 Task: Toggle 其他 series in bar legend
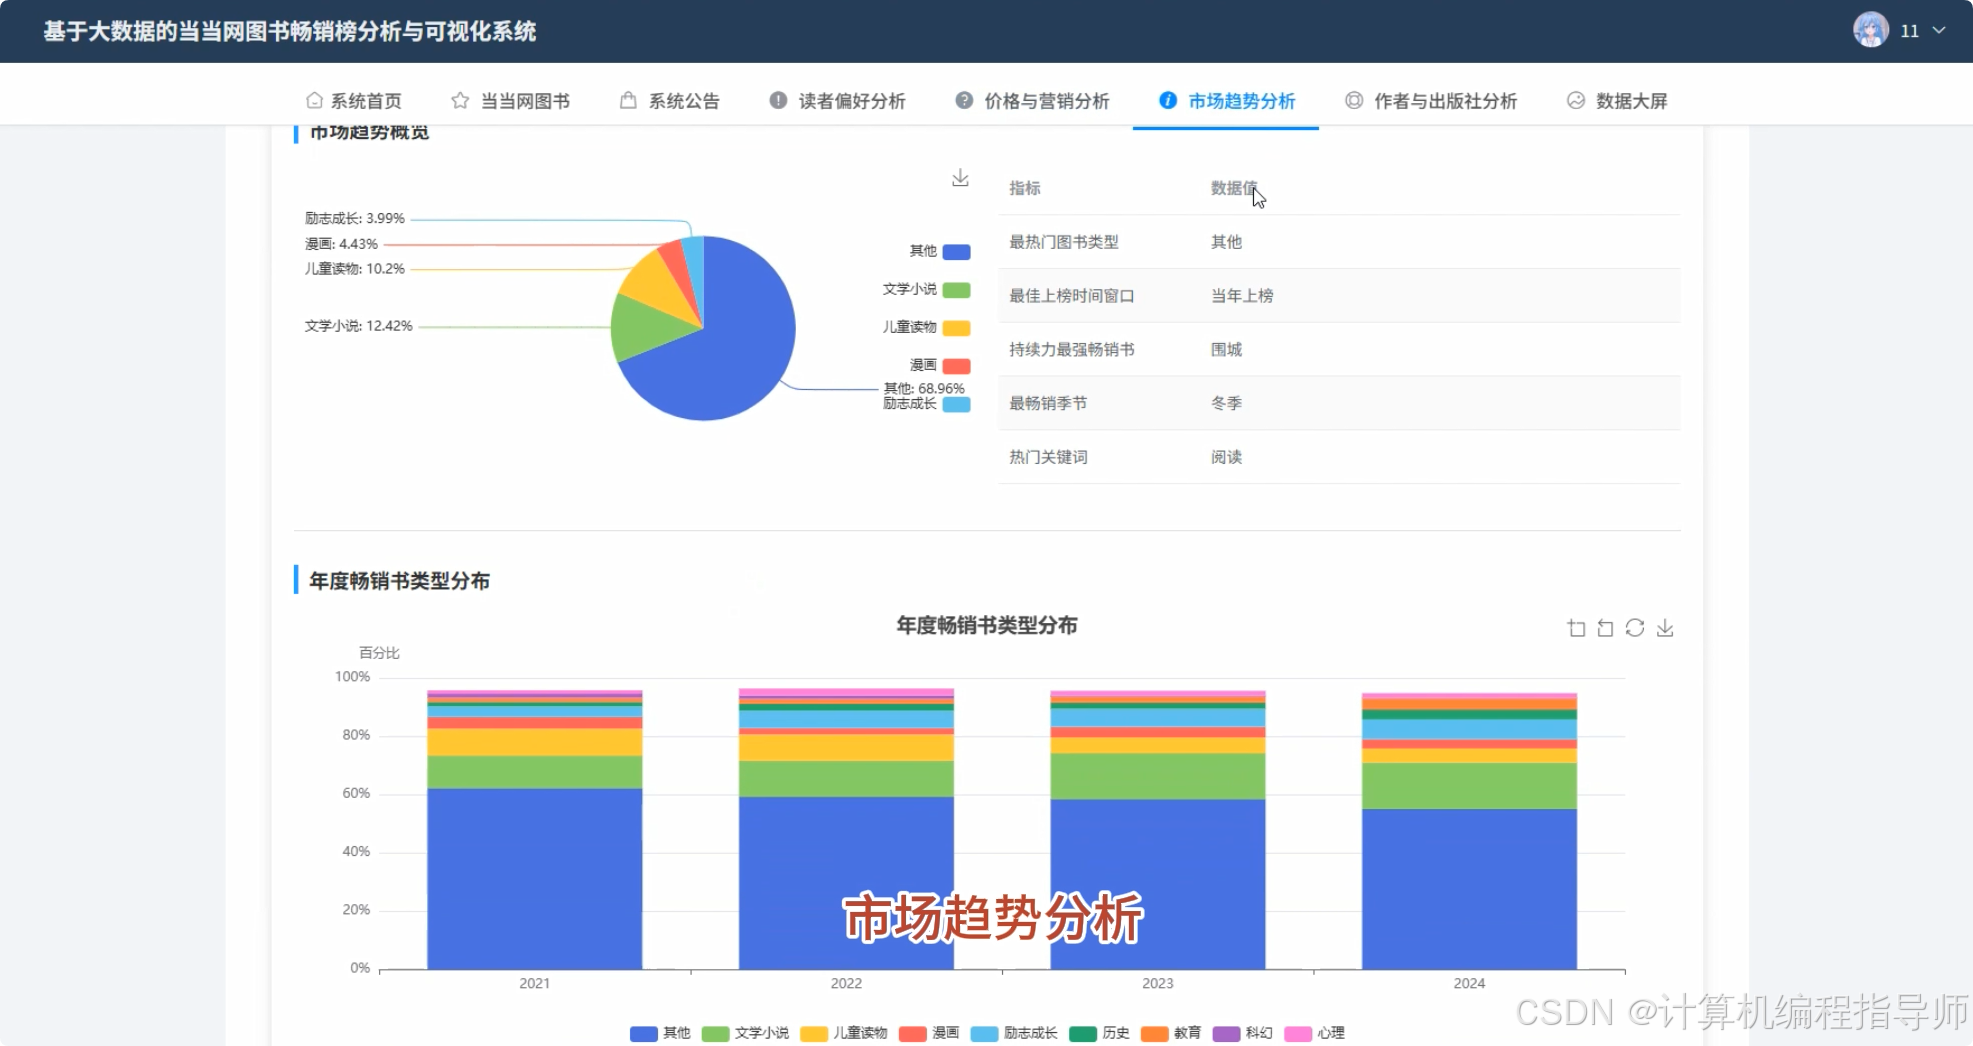660,1033
